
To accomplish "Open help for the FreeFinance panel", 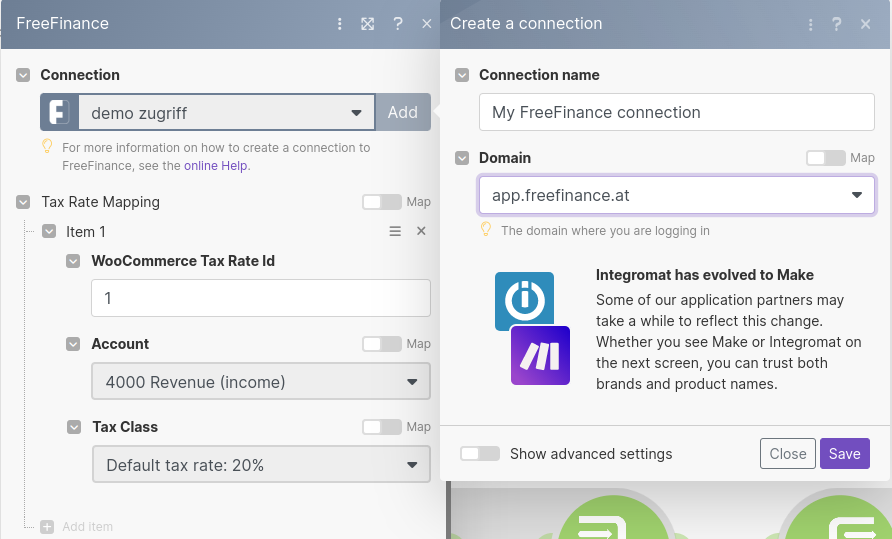I will click(x=398, y=24).
